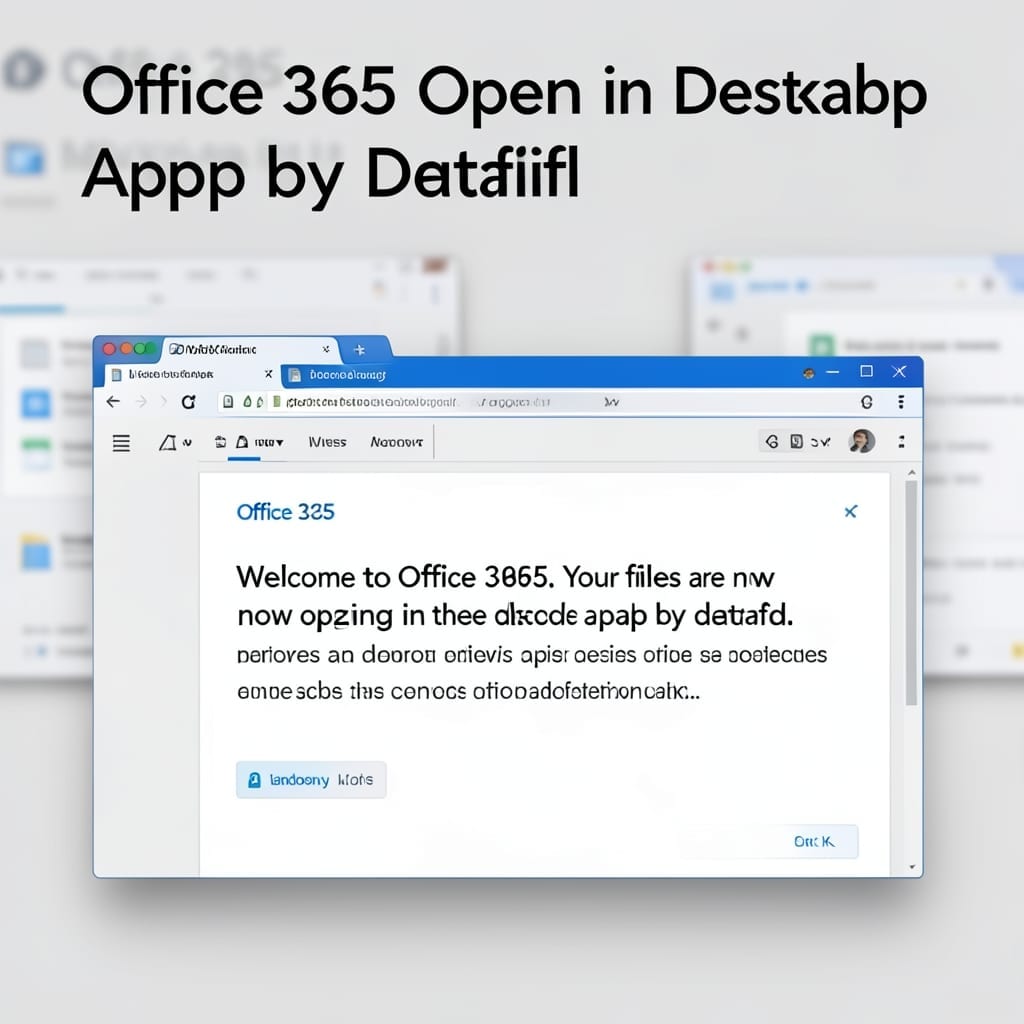1024x1024 pixels.
Task: Click the line "Welcome to Office 3865. Your fiiles are nw"
Action: tap(505, 577)
